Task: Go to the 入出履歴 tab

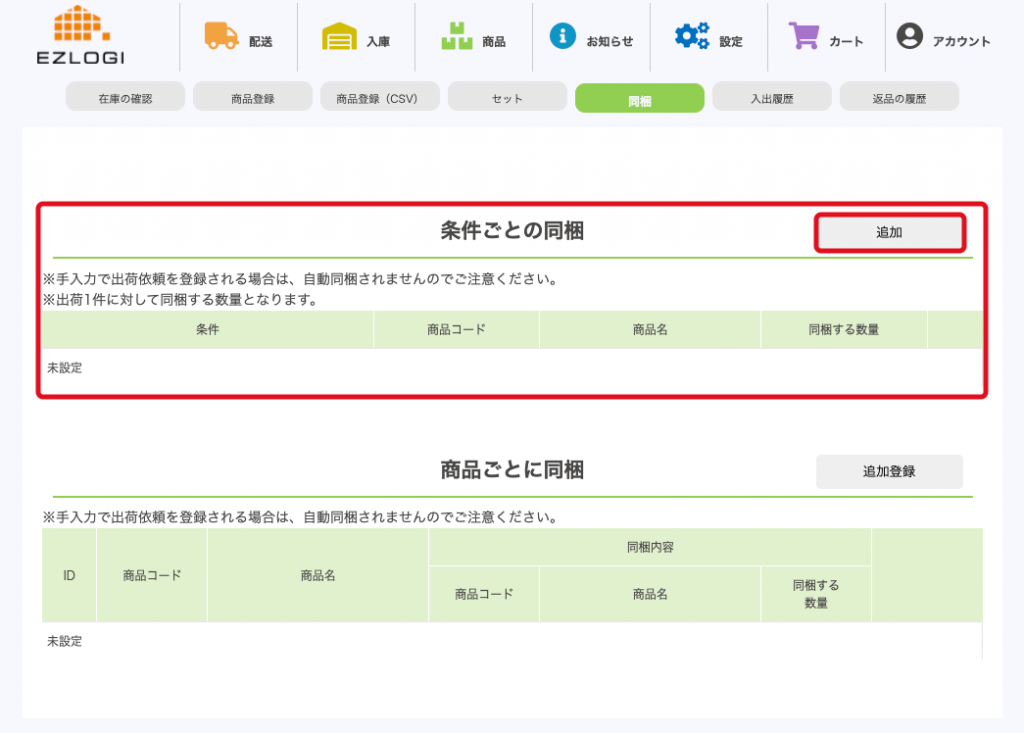Action: pyautogui.click(x=771, y=98)
